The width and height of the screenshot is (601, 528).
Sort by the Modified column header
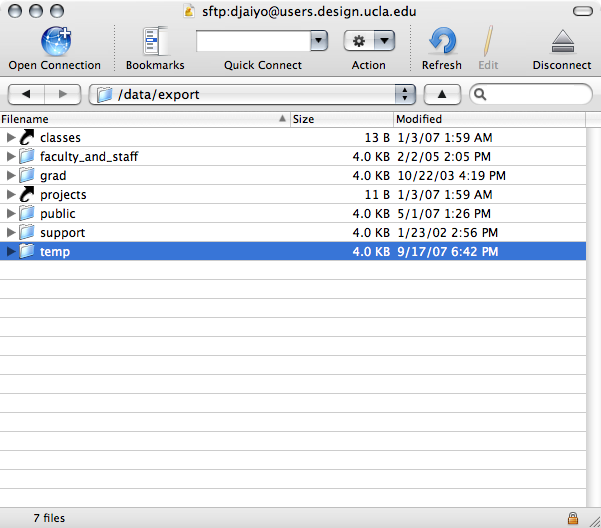(490, 119)
